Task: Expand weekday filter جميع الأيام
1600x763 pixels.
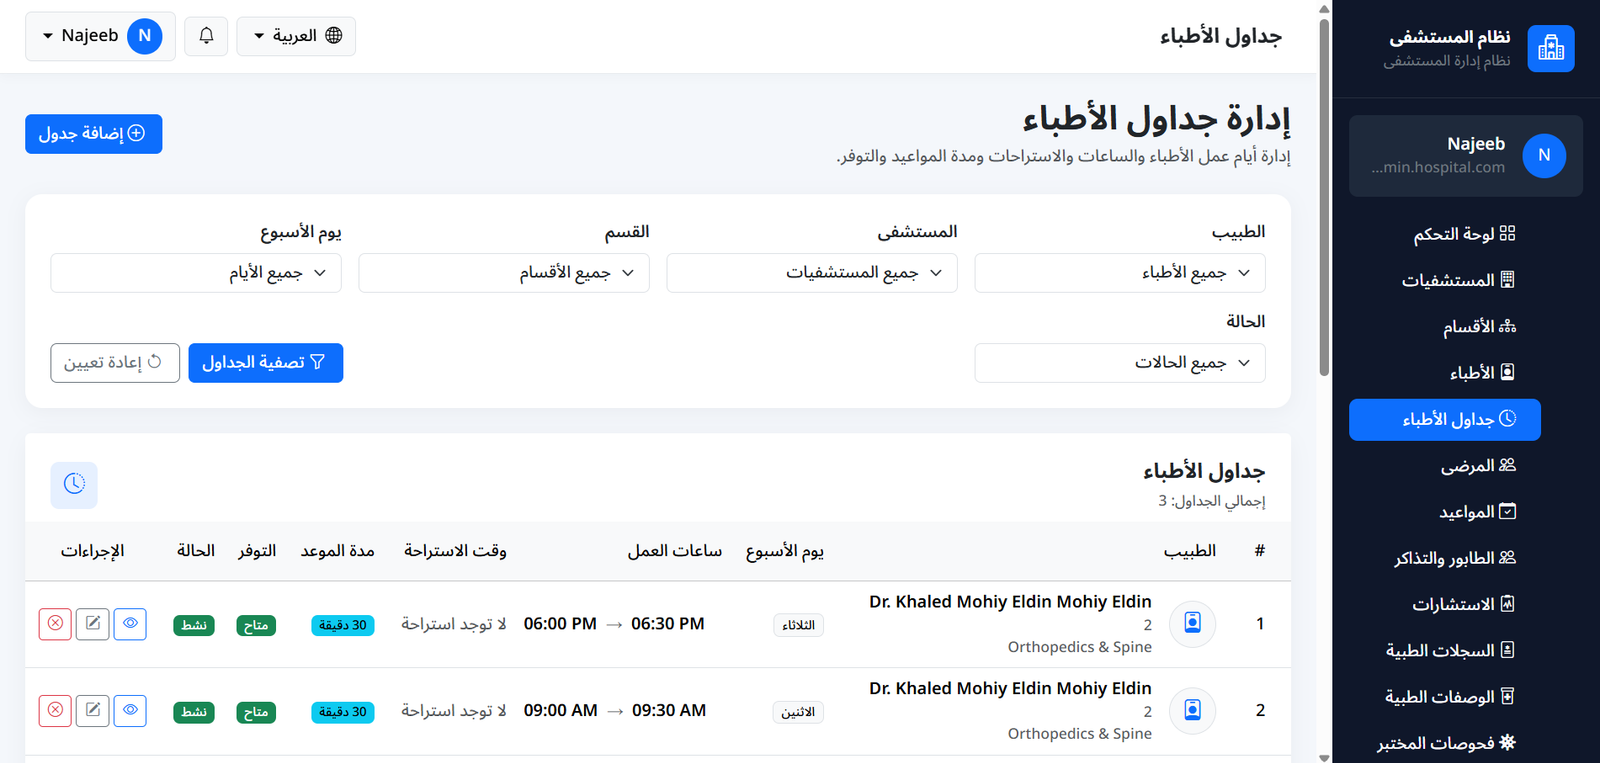Action: click(196, 273)
